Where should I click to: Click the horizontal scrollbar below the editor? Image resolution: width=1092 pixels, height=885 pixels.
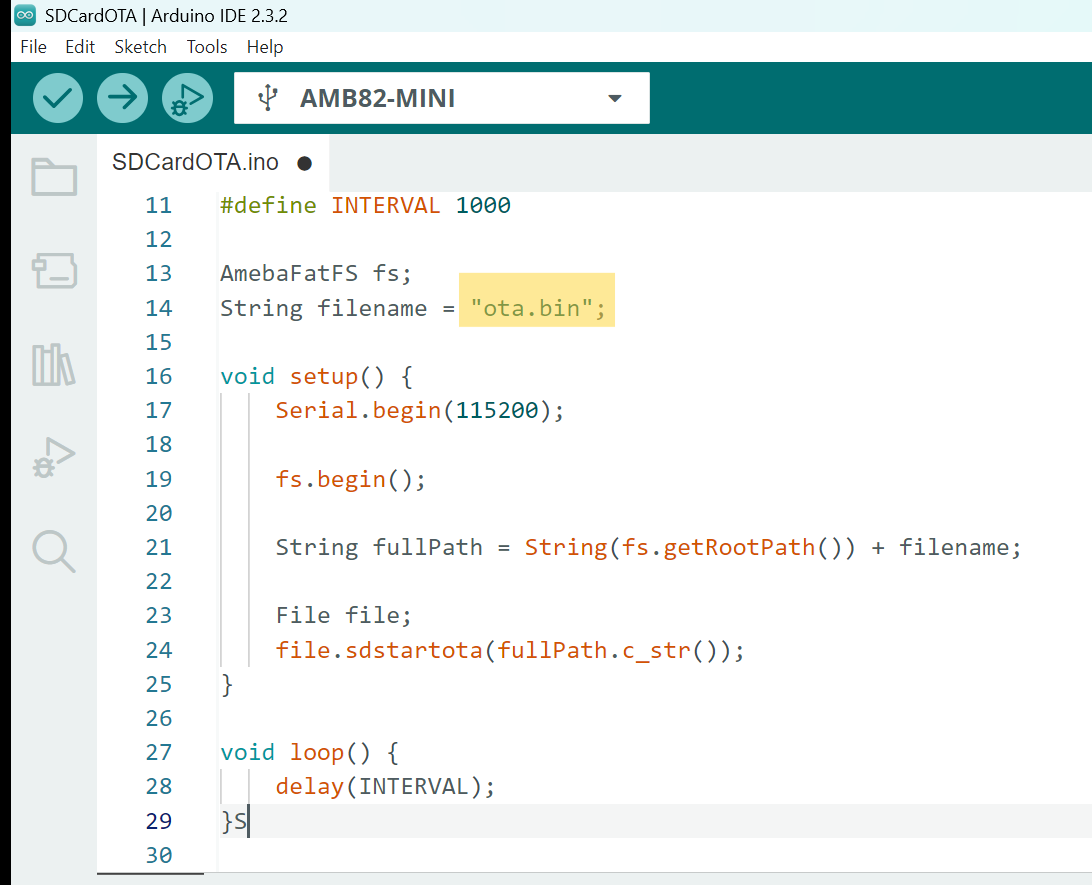pyautogui.click(x=150, y=874)
